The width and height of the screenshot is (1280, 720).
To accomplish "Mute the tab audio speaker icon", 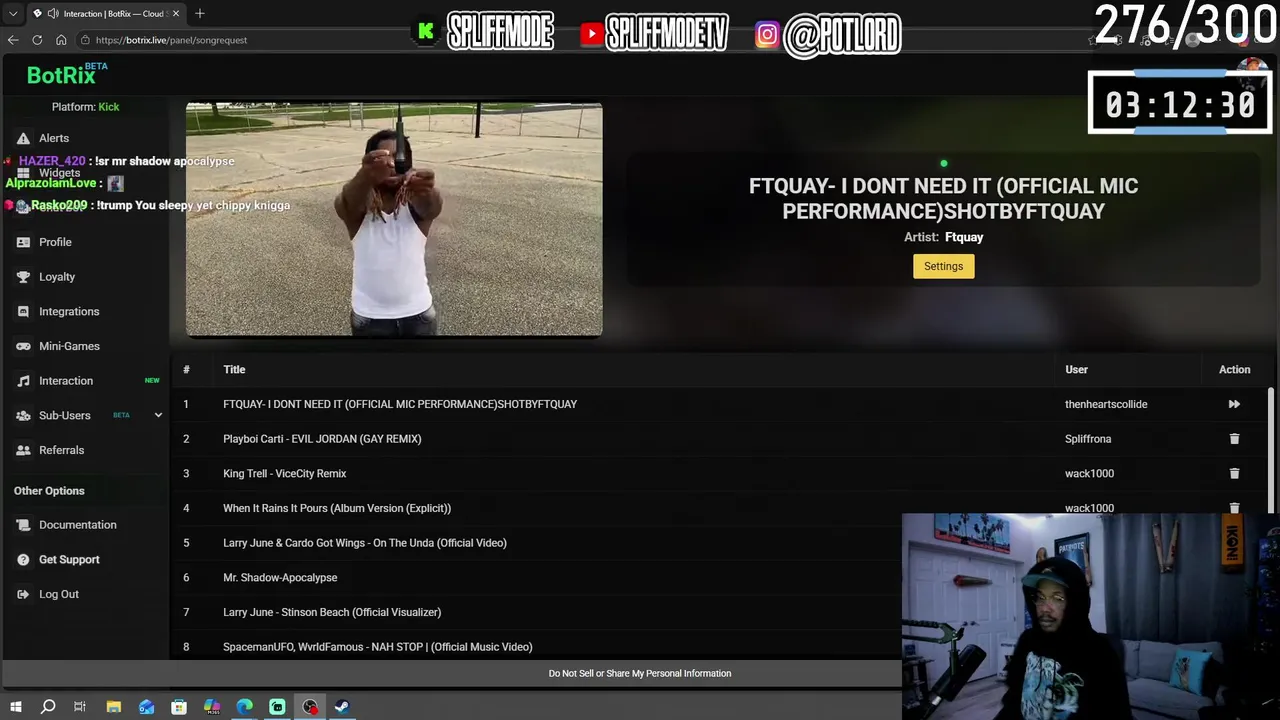I will [x=51, y=14].
